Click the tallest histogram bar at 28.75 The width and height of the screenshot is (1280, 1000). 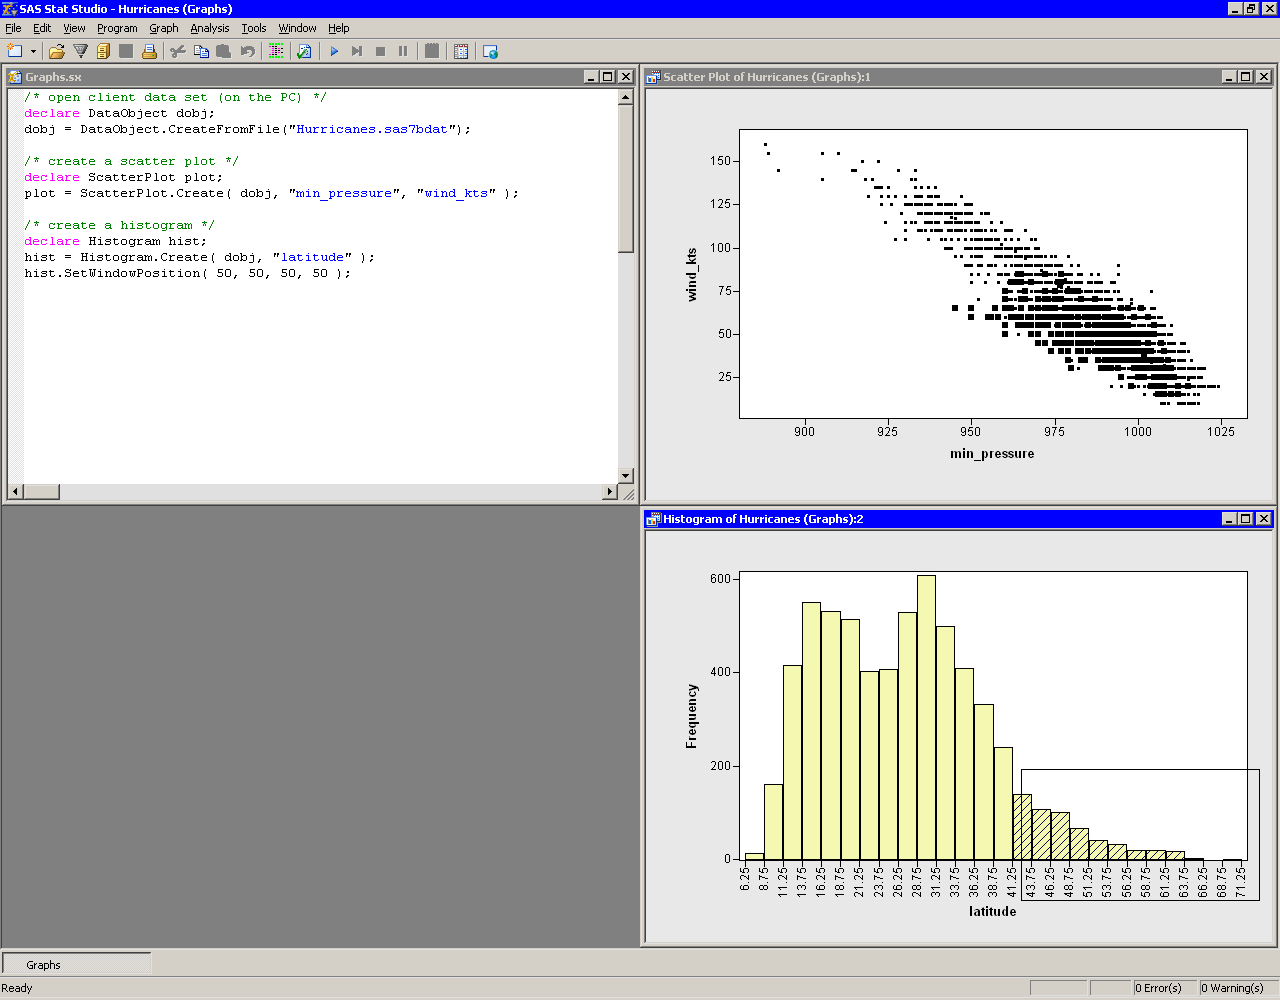926,717
